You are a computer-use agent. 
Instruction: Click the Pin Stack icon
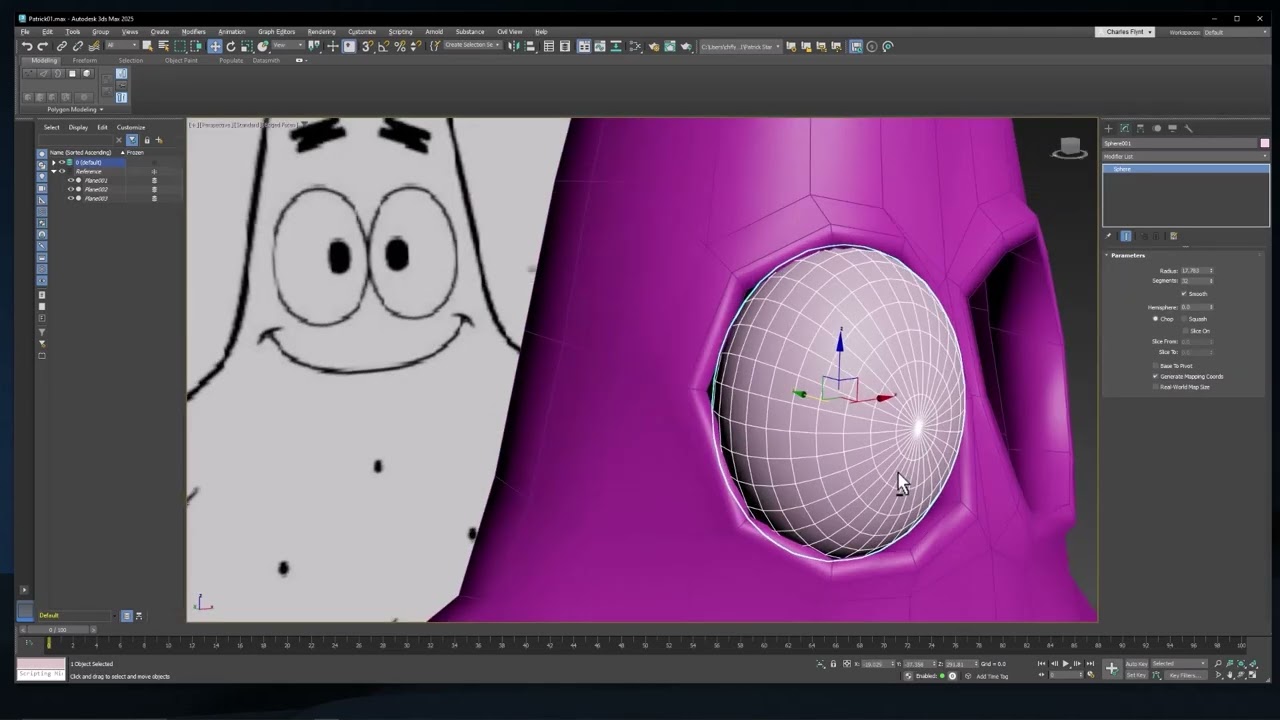pos(1108,236)
